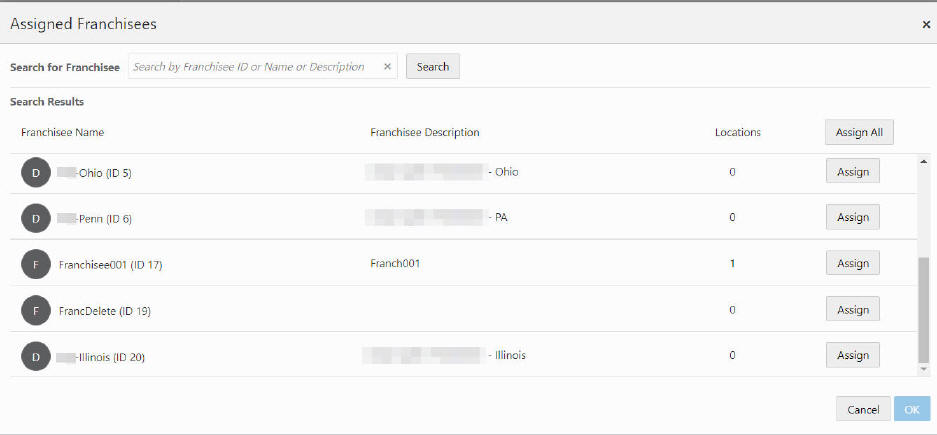Click the results list scrollbar thumb
The width and height of the screenshot is (937, 435).
pyautogui.click(x=924, y=310)
